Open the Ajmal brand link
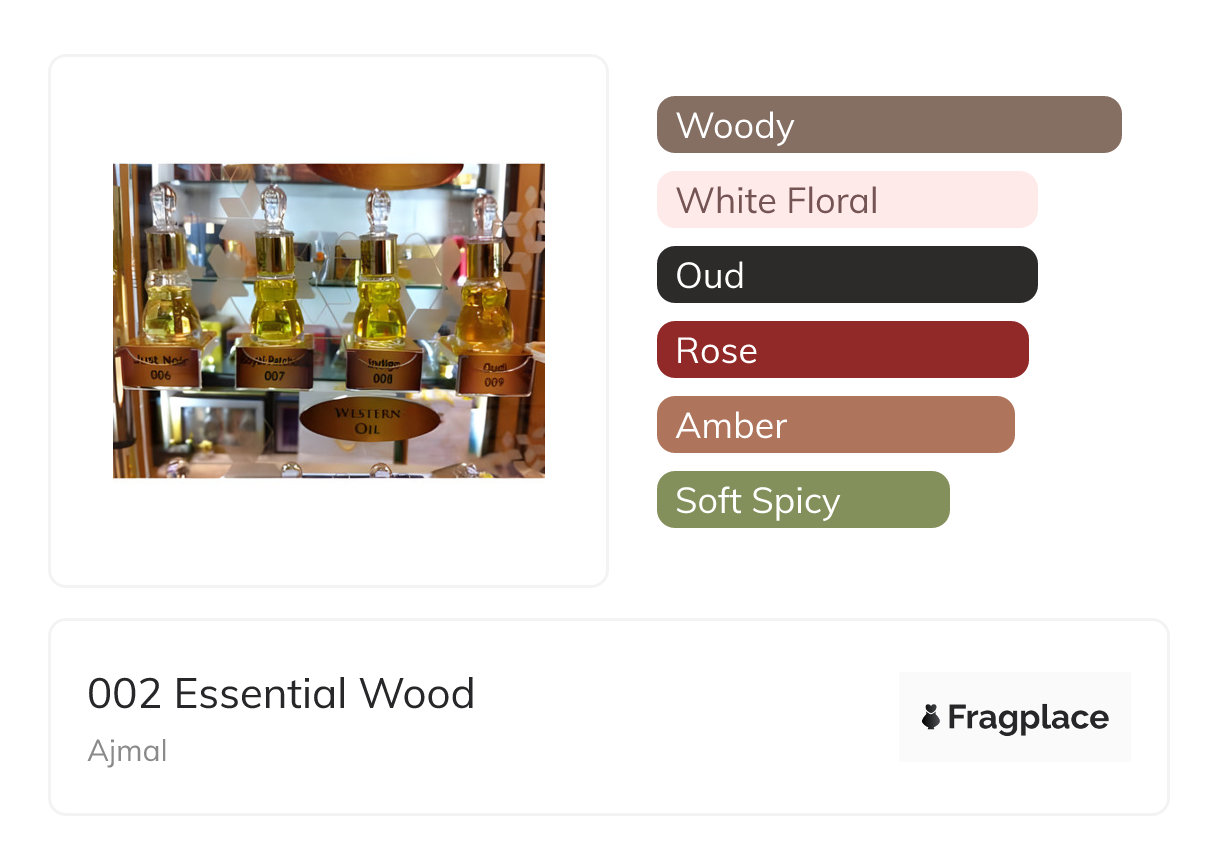 coord(127,751)
